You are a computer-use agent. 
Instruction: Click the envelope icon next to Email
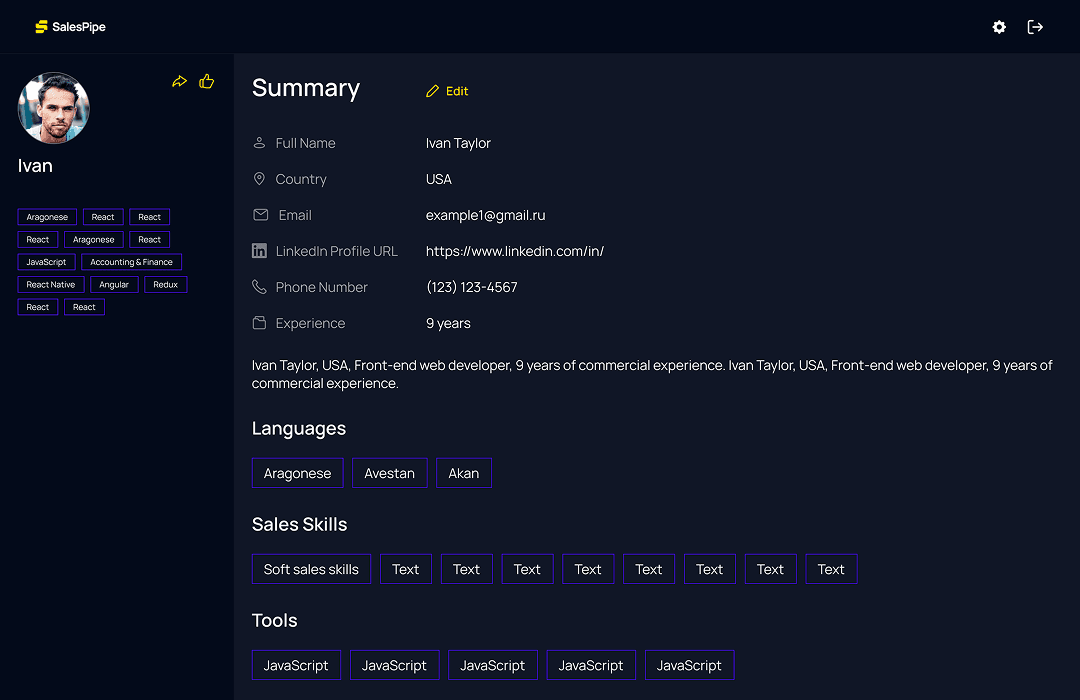pyautogui.click(x=258, y=215)
